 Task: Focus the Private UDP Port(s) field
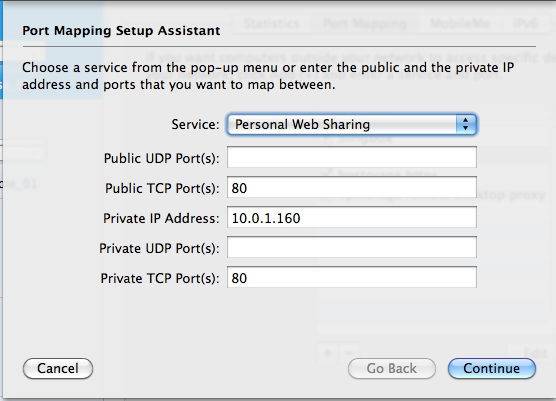tap(352, 247)
